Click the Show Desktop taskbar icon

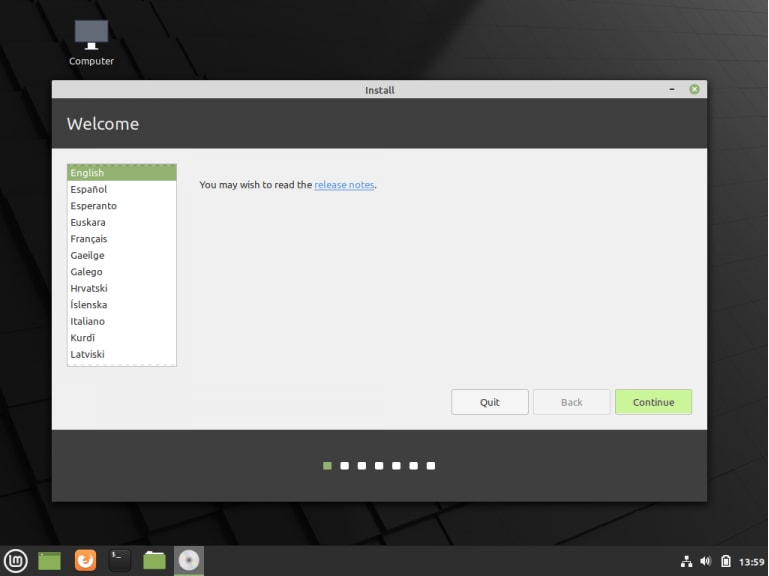click(50, 561)
